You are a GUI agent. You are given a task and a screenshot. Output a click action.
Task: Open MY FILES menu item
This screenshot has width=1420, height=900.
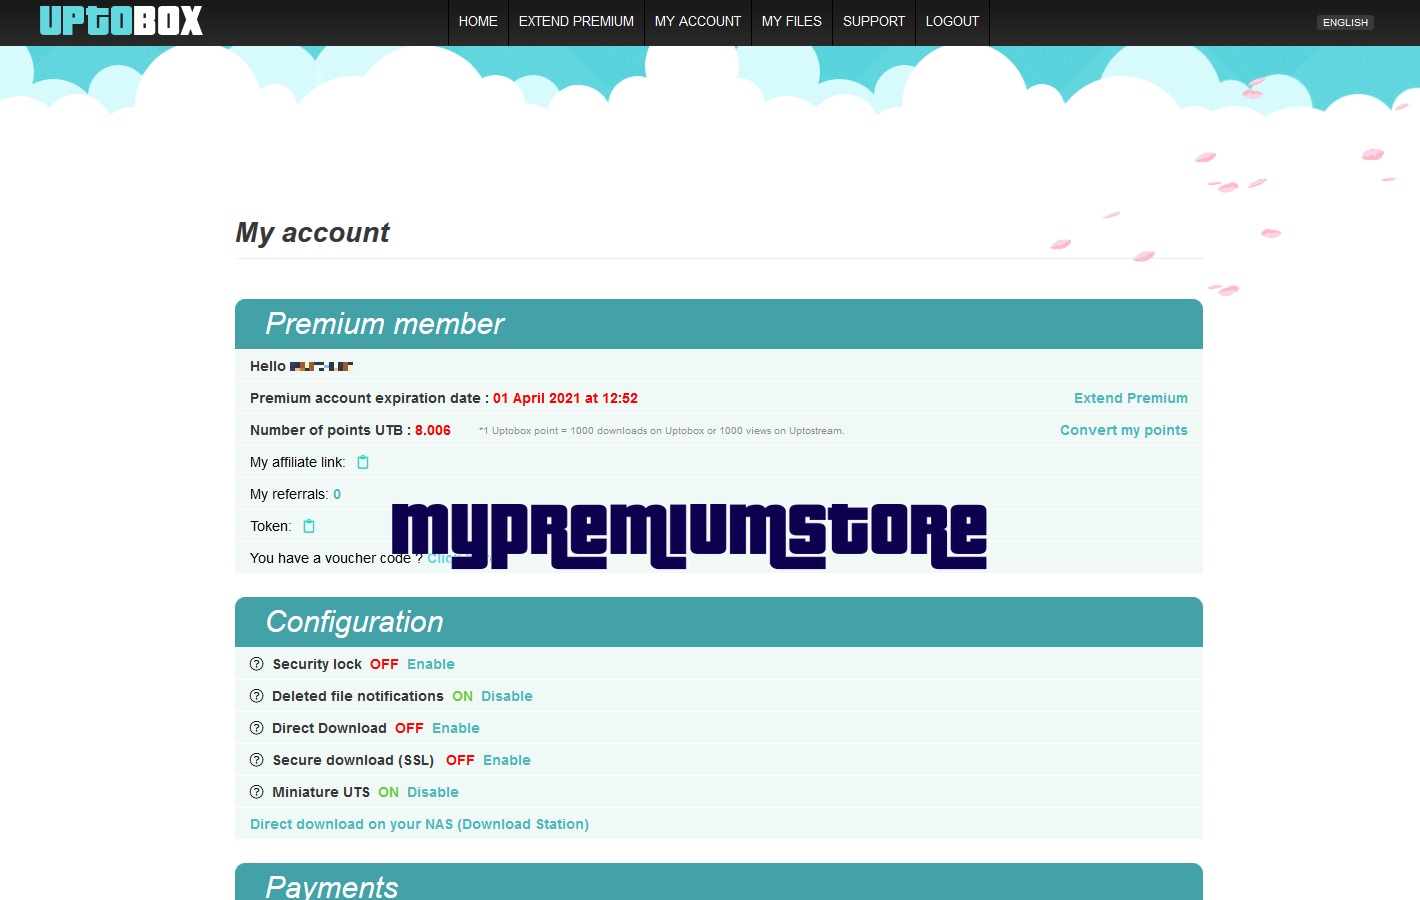pyautogui.click(x=792, y=21)
